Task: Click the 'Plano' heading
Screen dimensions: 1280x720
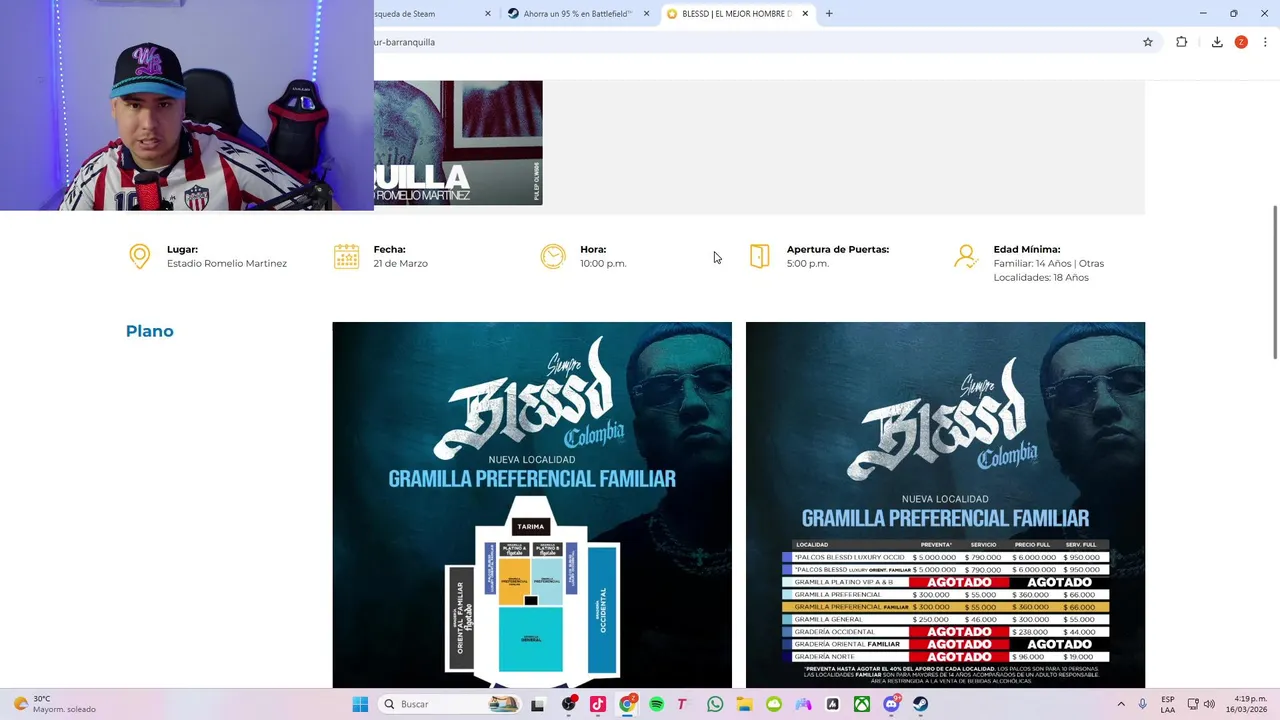Action: click(150, 331)
